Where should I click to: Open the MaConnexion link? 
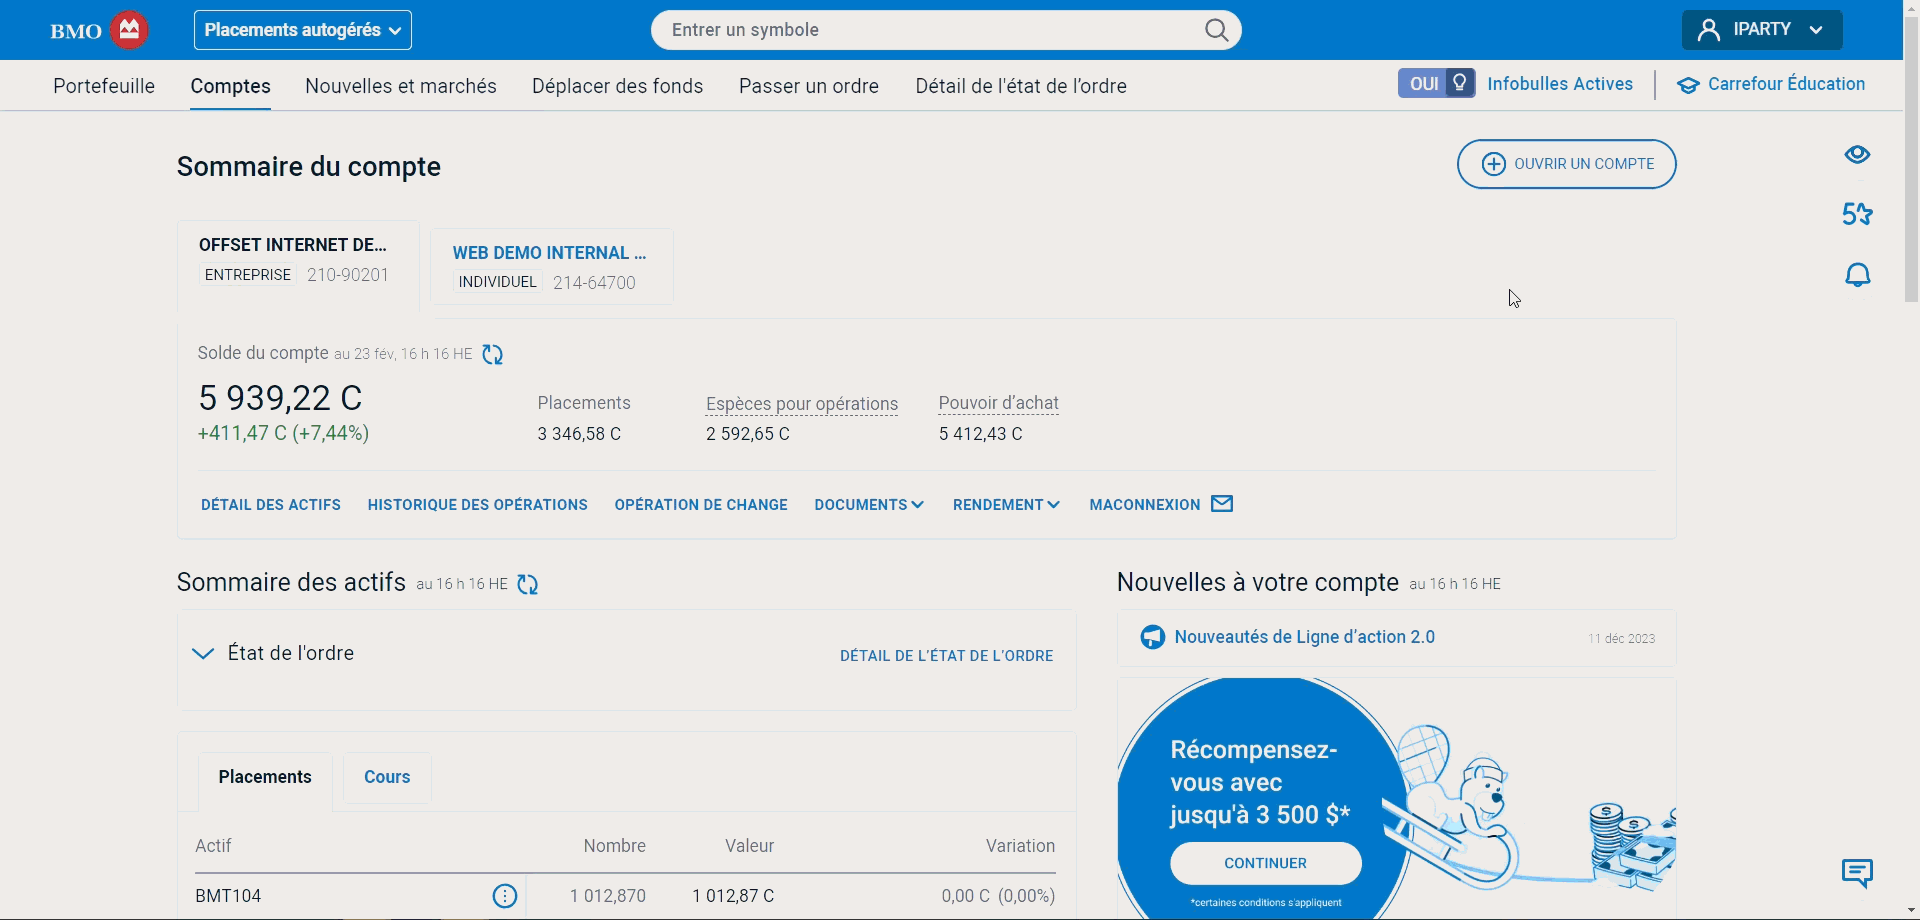coord(1145,505)
